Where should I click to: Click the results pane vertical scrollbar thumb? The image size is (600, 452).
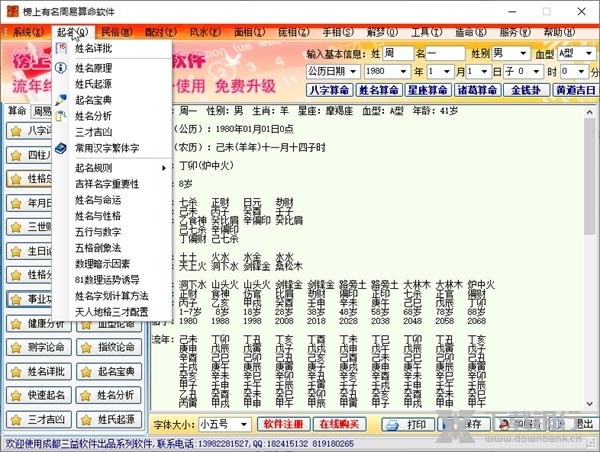590,176
